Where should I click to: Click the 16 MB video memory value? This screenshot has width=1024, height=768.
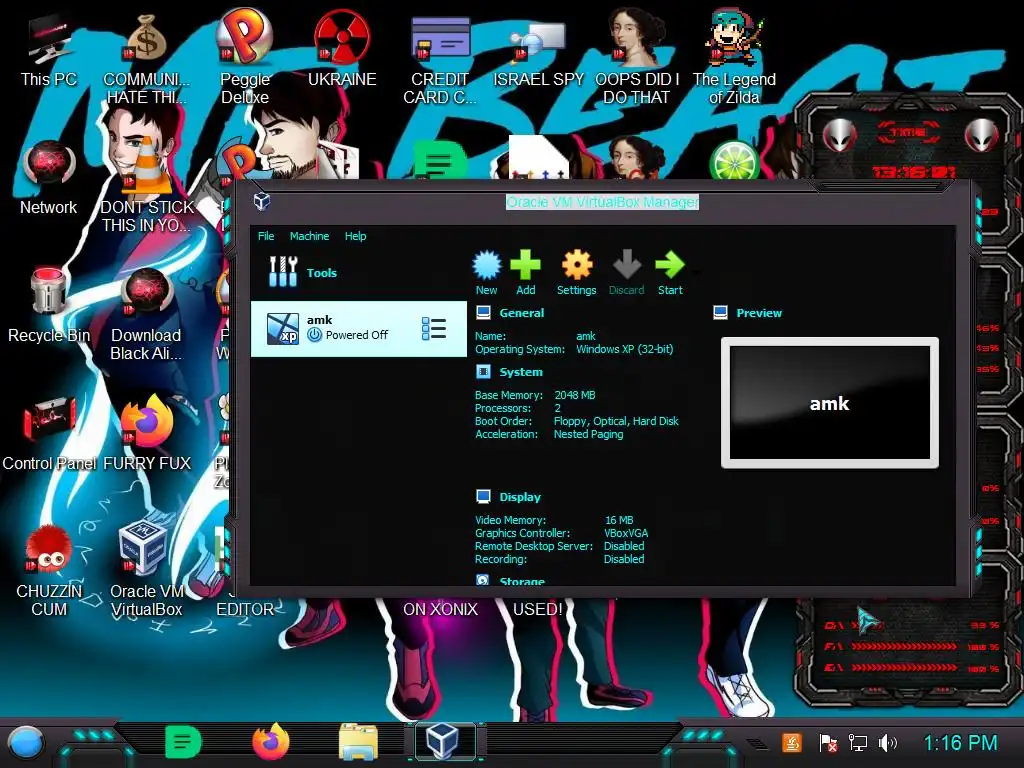[619, 520]
